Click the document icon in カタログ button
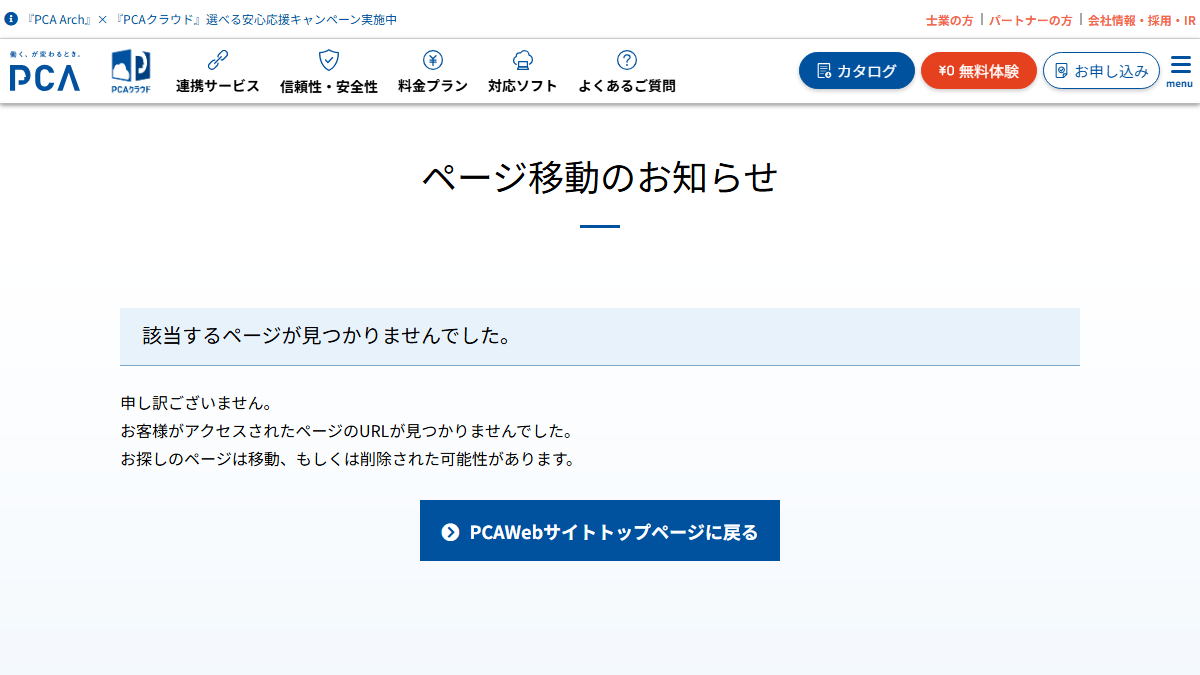This screenshot has height=675, width=1200. coord(824,71)
